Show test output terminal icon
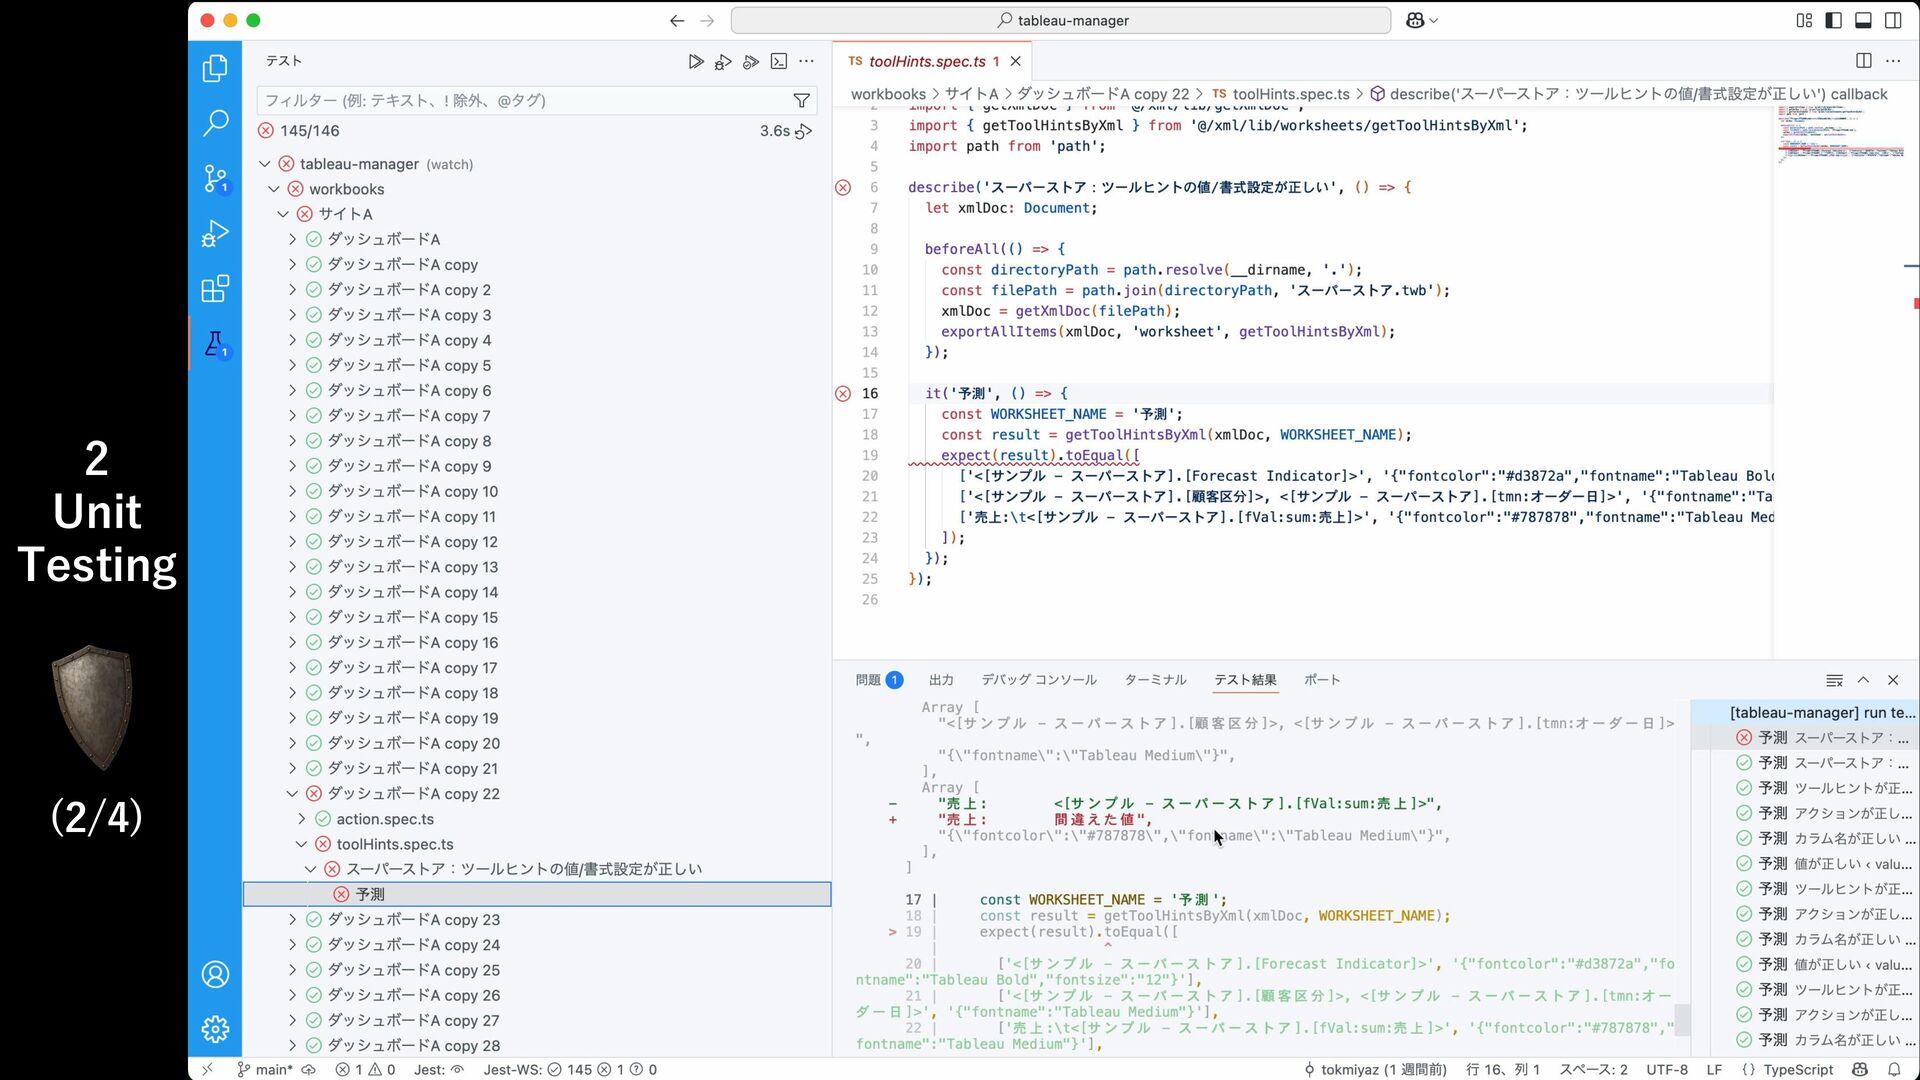This screenshot has width=1920, height=1080. point(779,62)
